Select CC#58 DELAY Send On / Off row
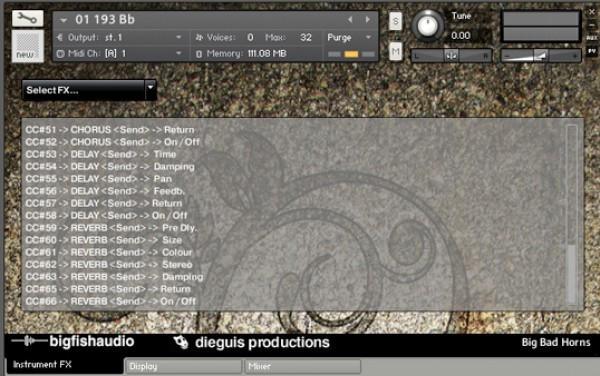Screen dimensions: 600x376 [x=106, y=215]
